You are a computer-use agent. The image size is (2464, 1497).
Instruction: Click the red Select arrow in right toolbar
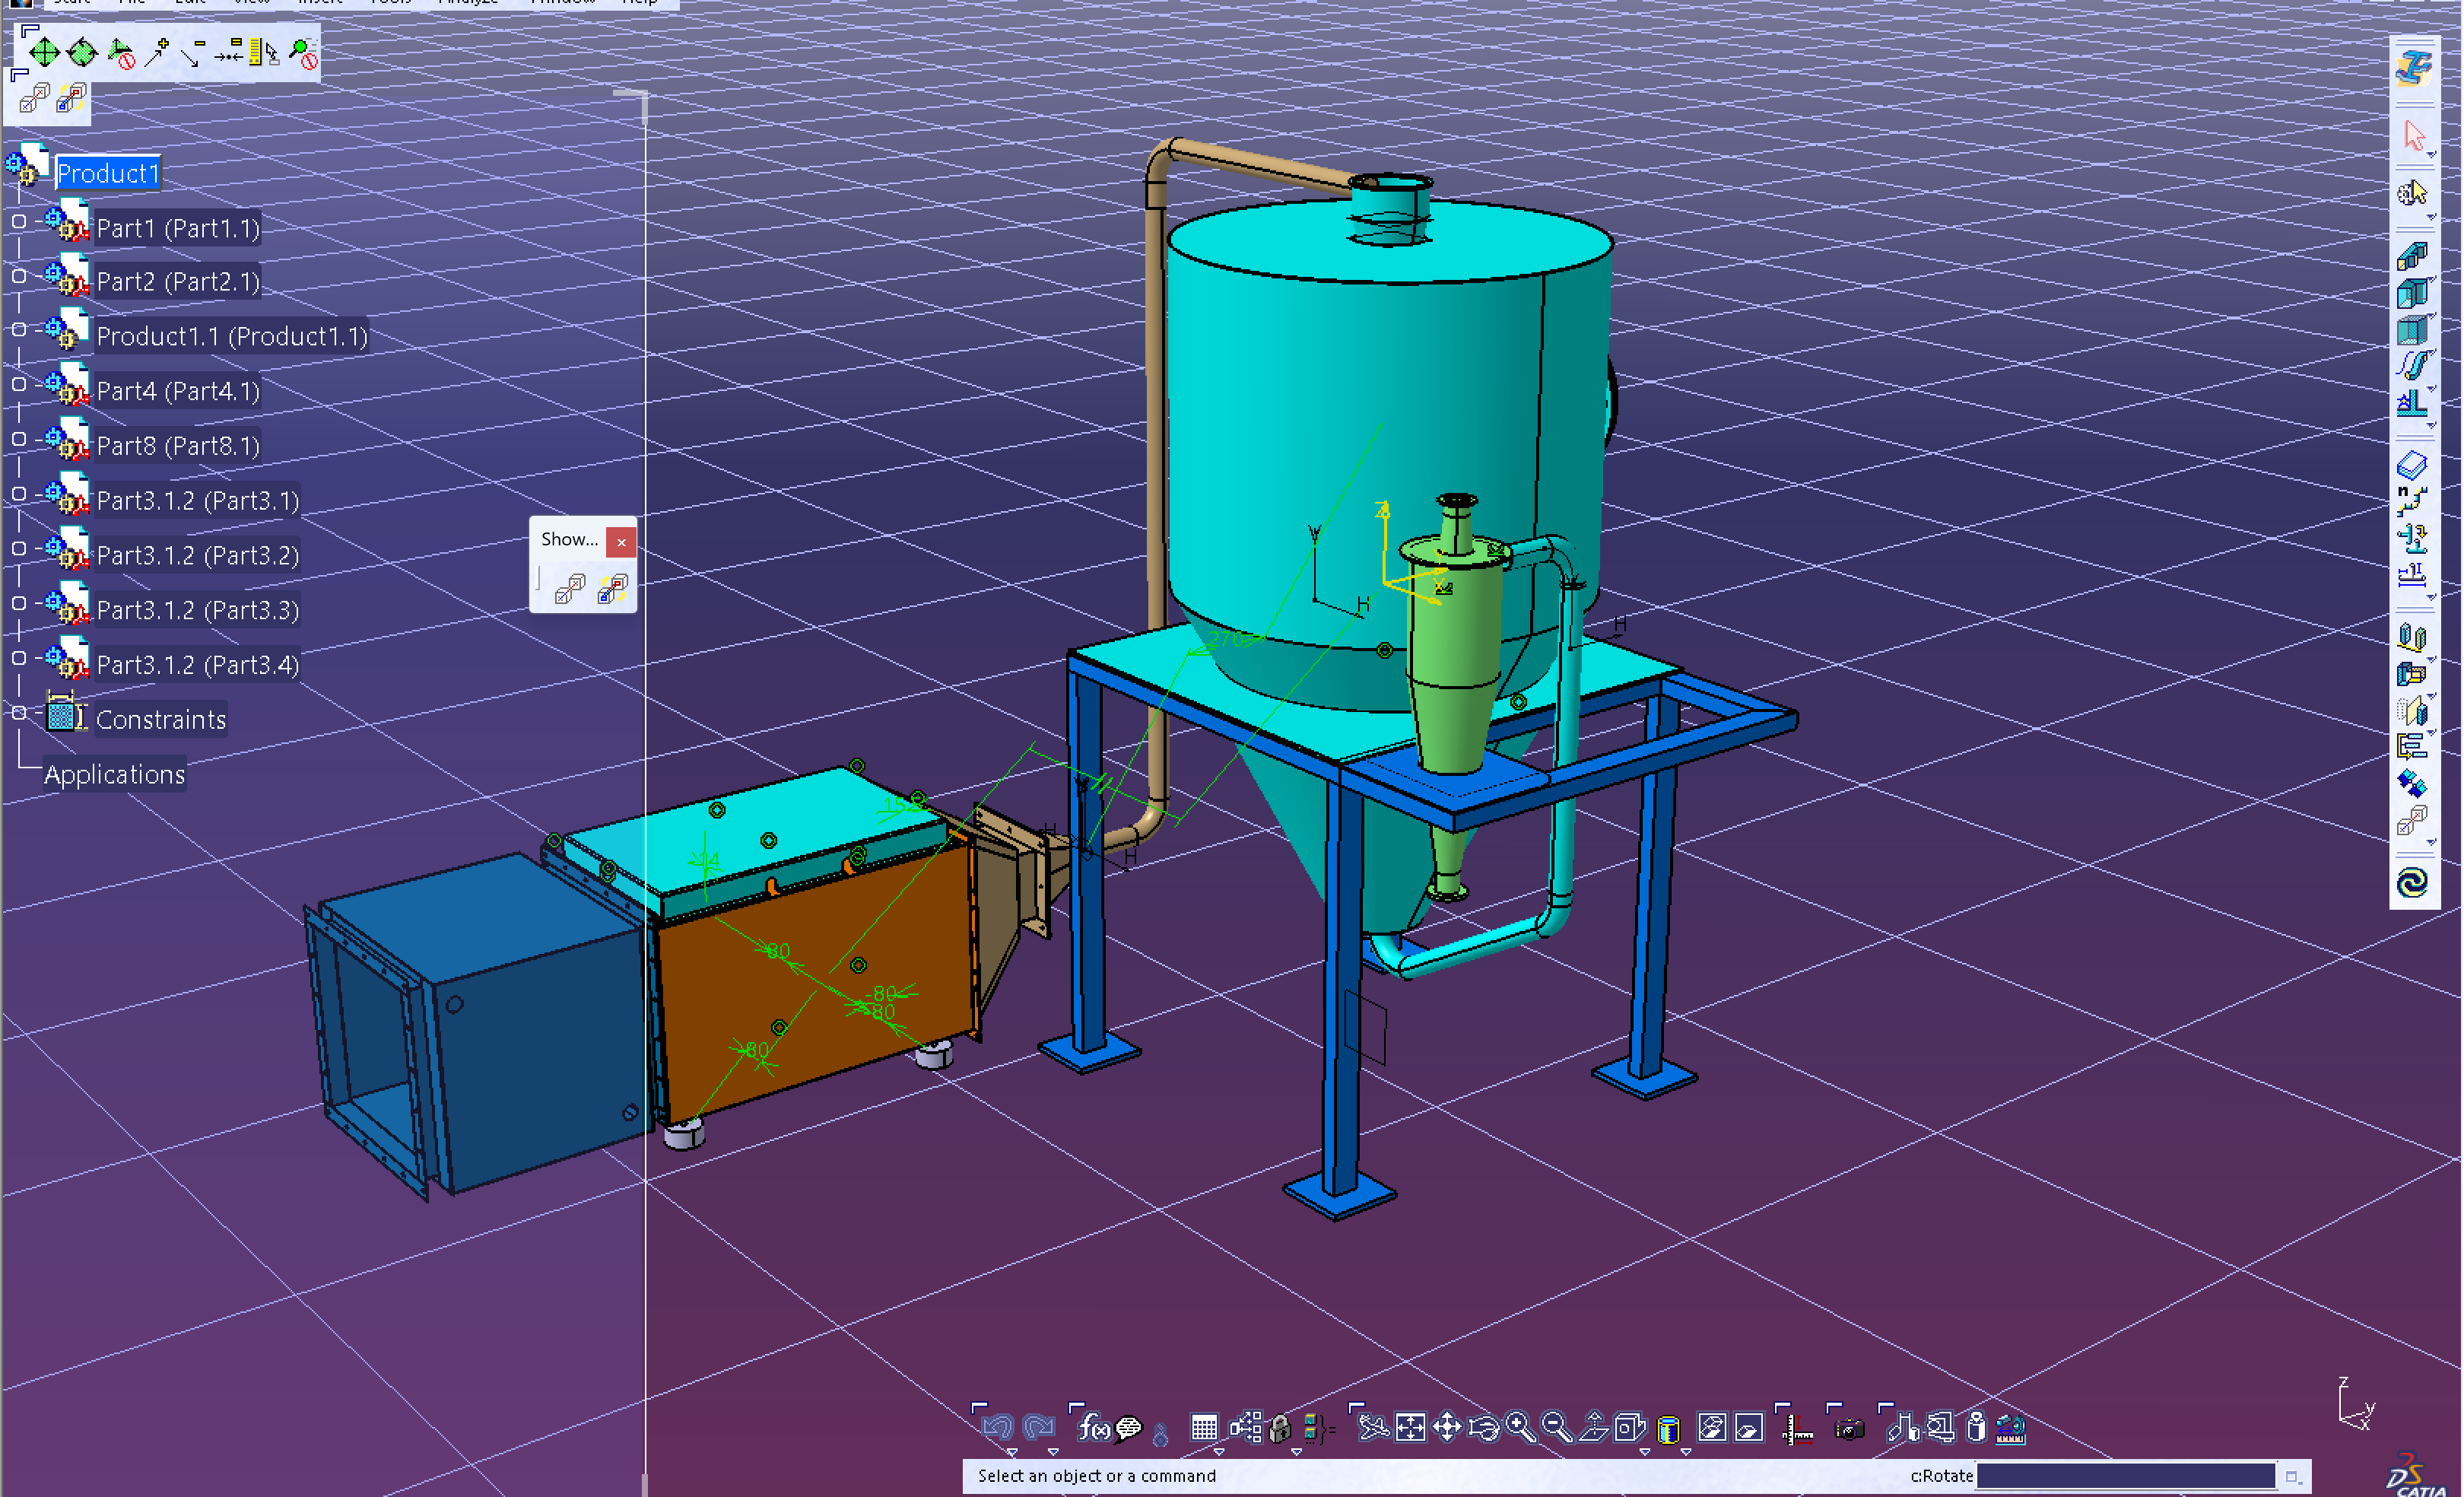point(2414,135)
